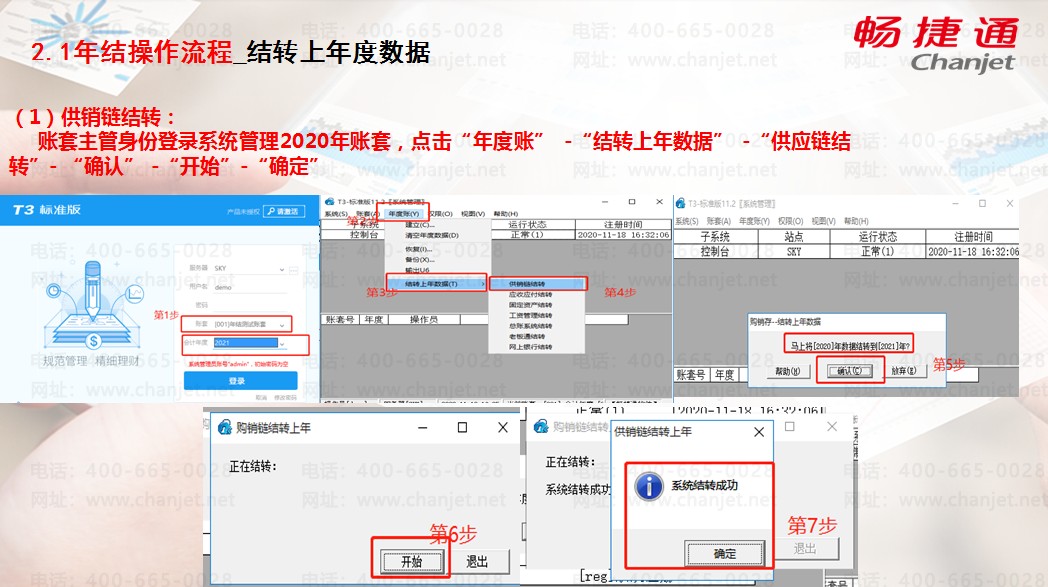The width and height of the screenshot is (1048, 587).
Task: Click 退出 button beside 开始
Action: pyautogui.click(x=477, y=562)
